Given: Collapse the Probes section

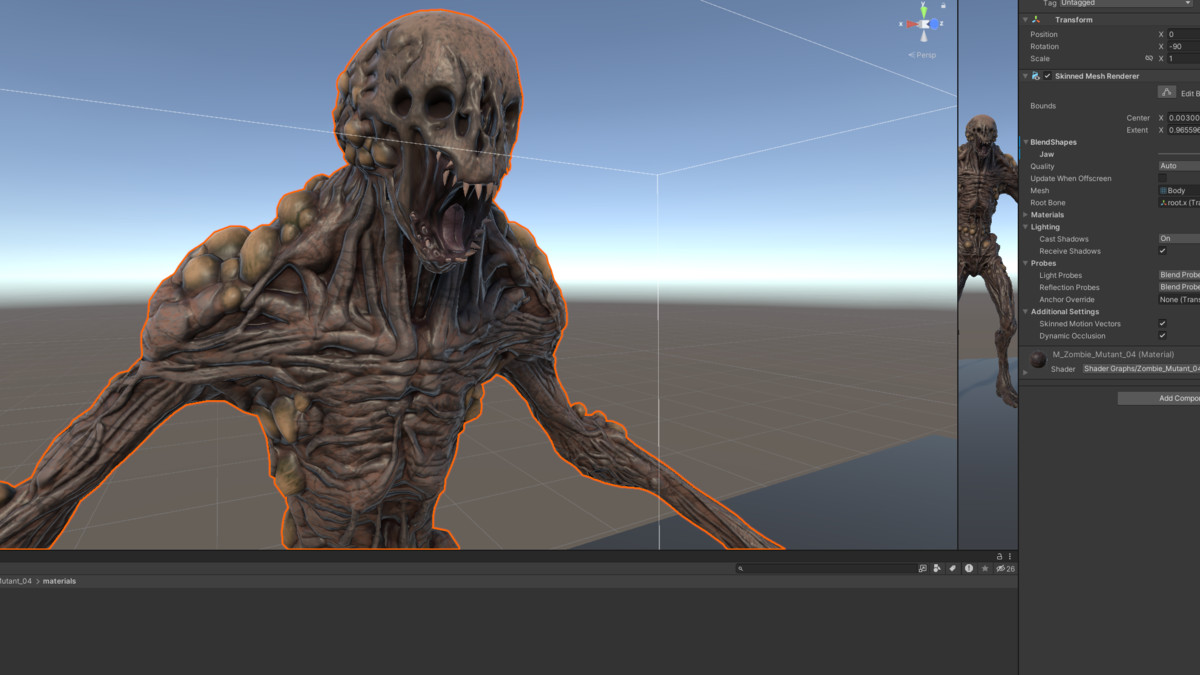Looking at the screenshot, I should click(1025, 263).
